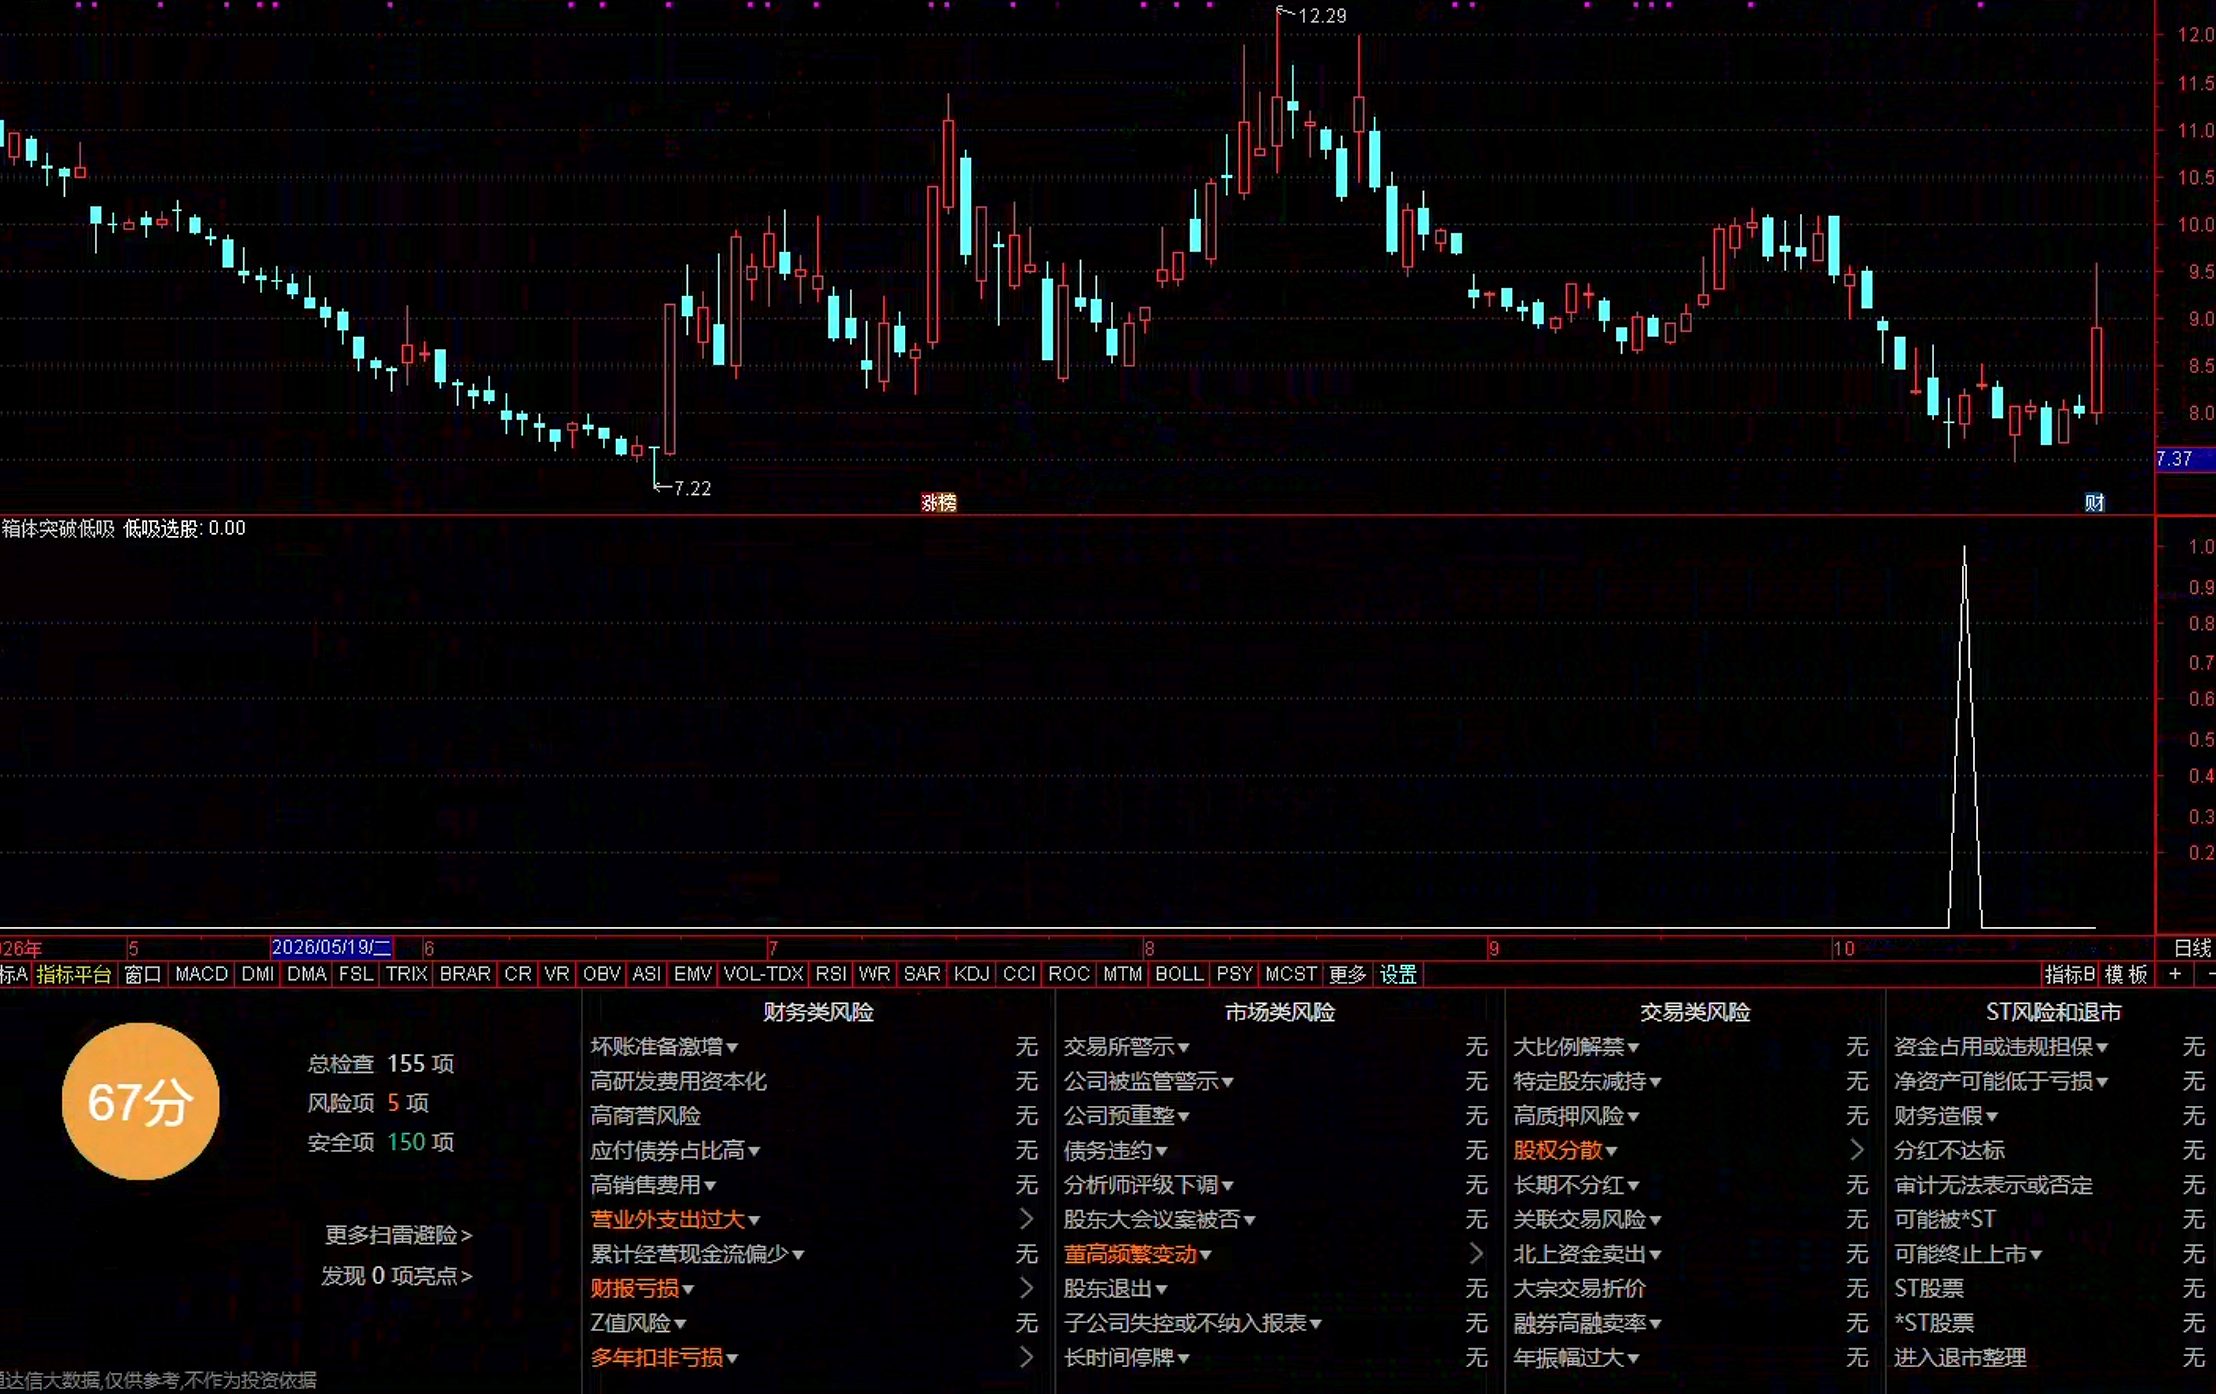Switch to the VOL-TDX indicator
Image resolution: width=2216 pixels, height=1394 pixels.
click(x=763, y=974)
